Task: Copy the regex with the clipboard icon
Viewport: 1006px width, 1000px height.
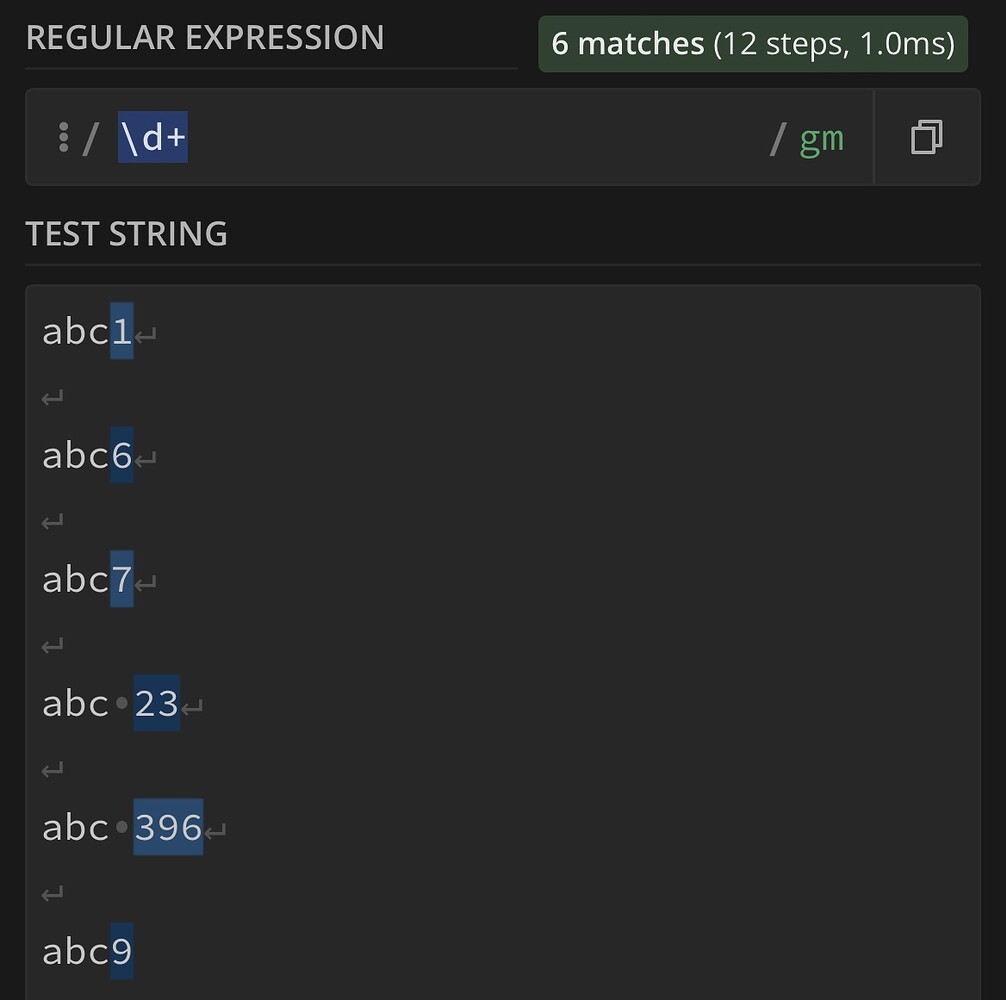Action: [x=927, y=137]
